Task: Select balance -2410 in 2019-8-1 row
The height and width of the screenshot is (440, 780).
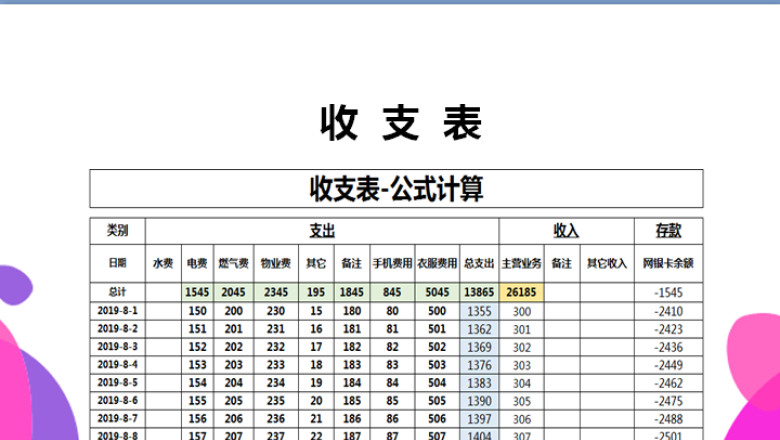Action: 668,311
